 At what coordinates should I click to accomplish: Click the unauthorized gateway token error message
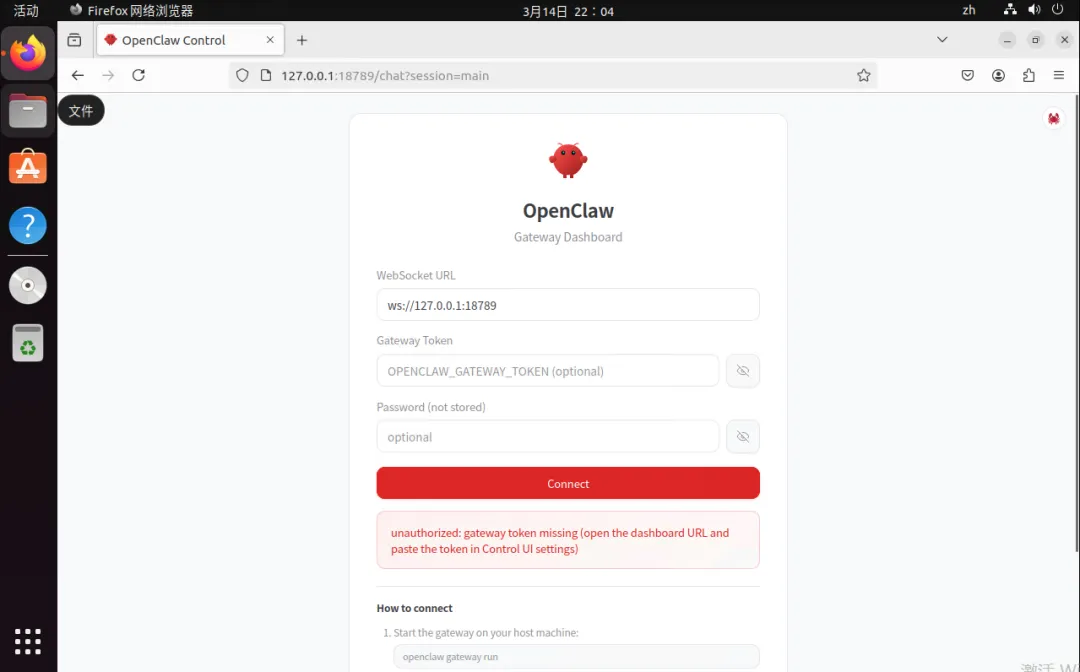pos(568,540)
